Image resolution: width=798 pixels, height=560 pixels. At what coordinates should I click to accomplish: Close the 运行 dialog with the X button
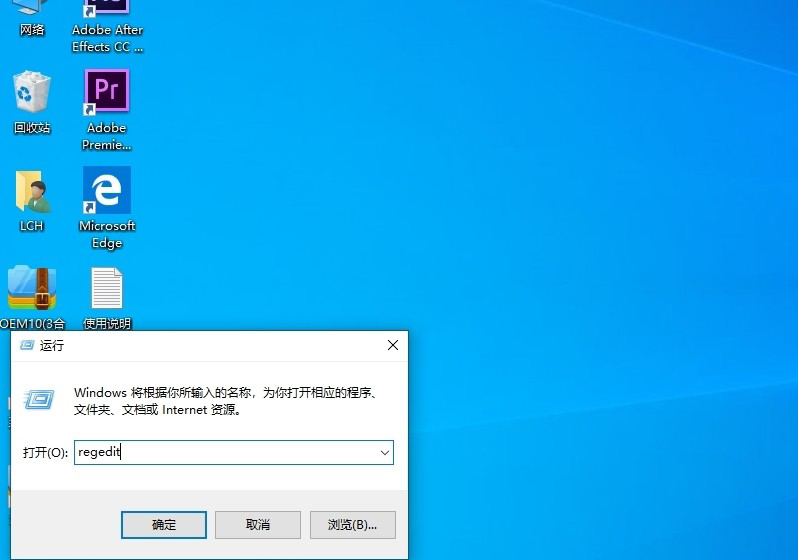pyautogui.click(x=393, y=345)
